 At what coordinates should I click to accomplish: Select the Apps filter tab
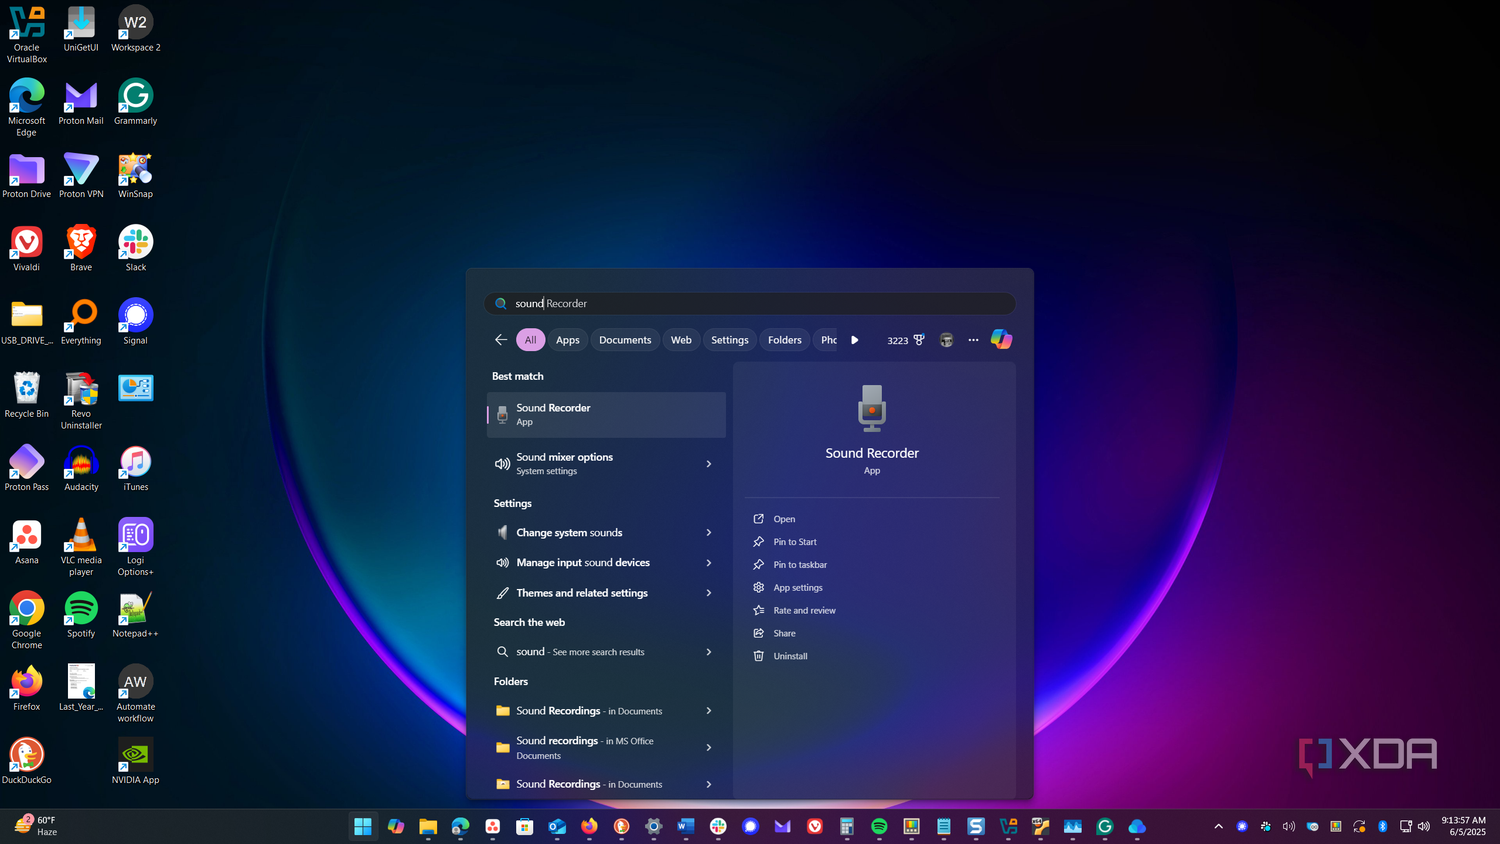[x=568, y=340]
